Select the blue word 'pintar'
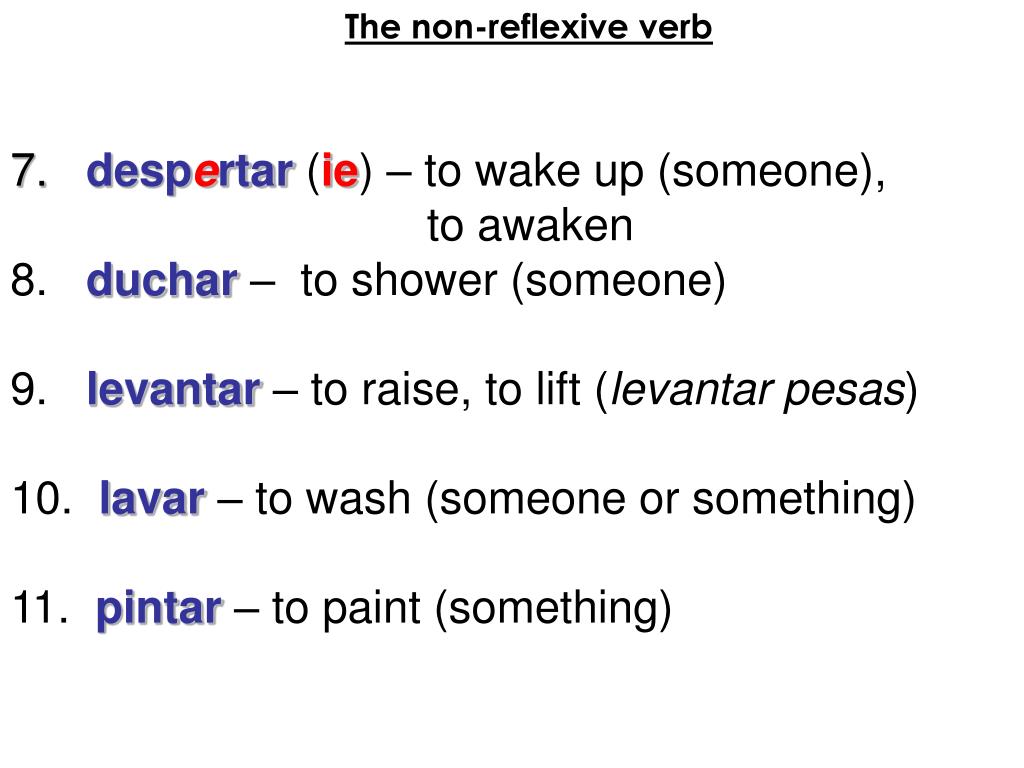The image size is (1024, 768). [x=160, y=610]
